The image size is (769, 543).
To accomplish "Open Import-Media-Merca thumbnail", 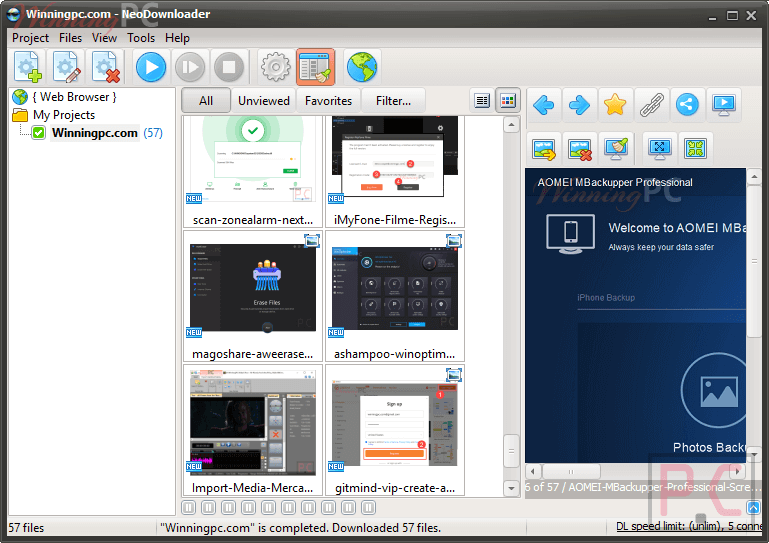I will [253, 430].
